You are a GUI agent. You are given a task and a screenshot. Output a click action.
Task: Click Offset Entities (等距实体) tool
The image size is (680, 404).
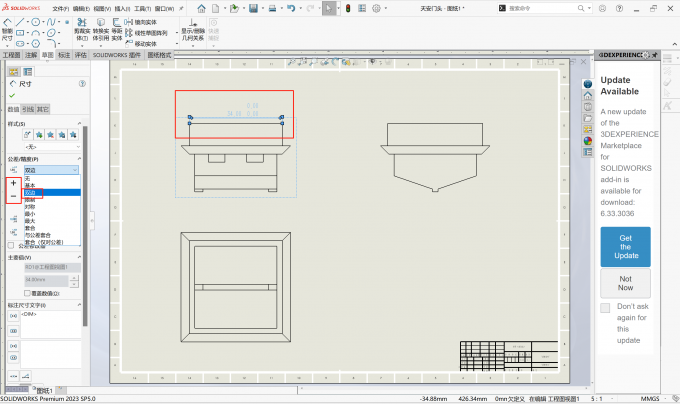pos(117,29)
